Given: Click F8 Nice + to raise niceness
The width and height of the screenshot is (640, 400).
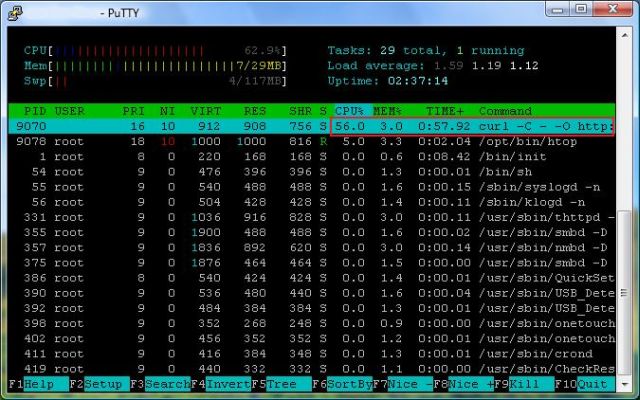Looking at the screenshot, I should pyautogui.click(x=463, y=384).
